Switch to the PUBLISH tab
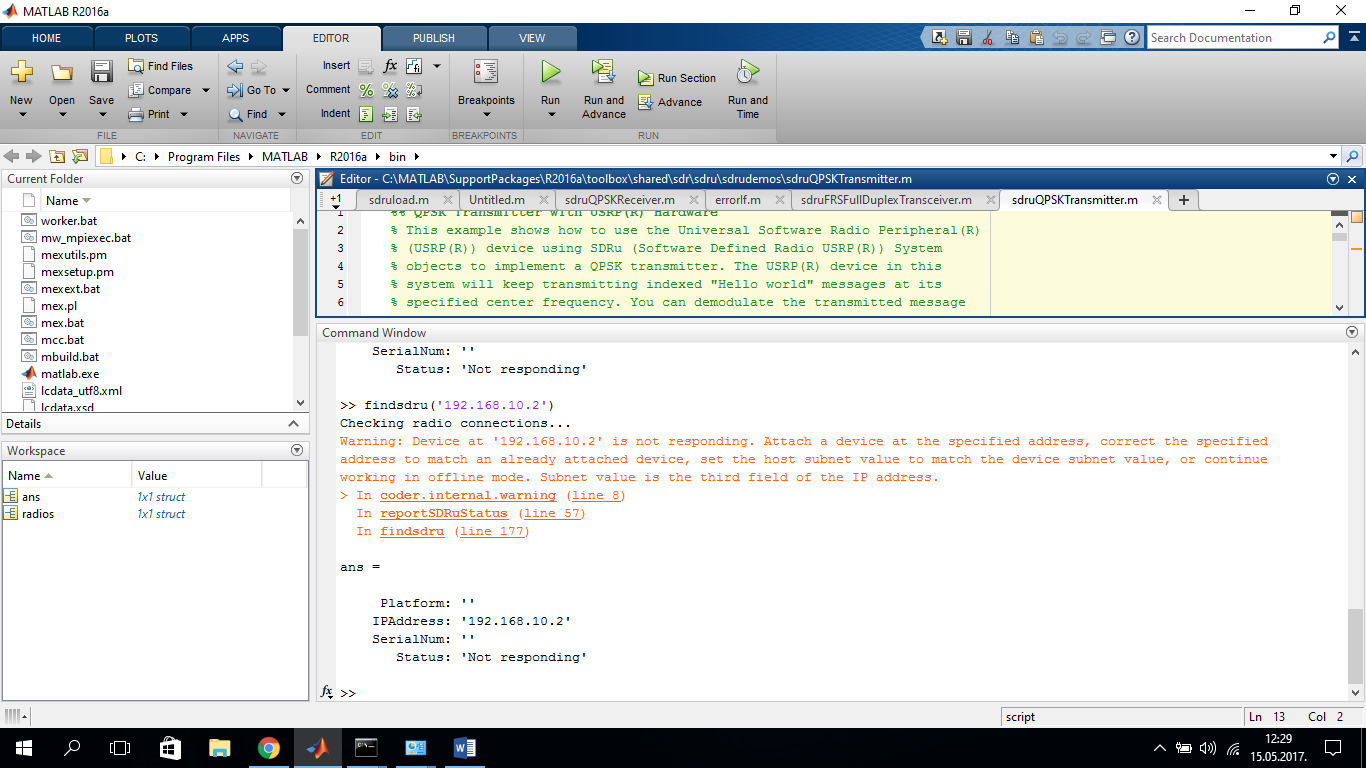The image size is (1366, 768). click(x=434, y=38)
